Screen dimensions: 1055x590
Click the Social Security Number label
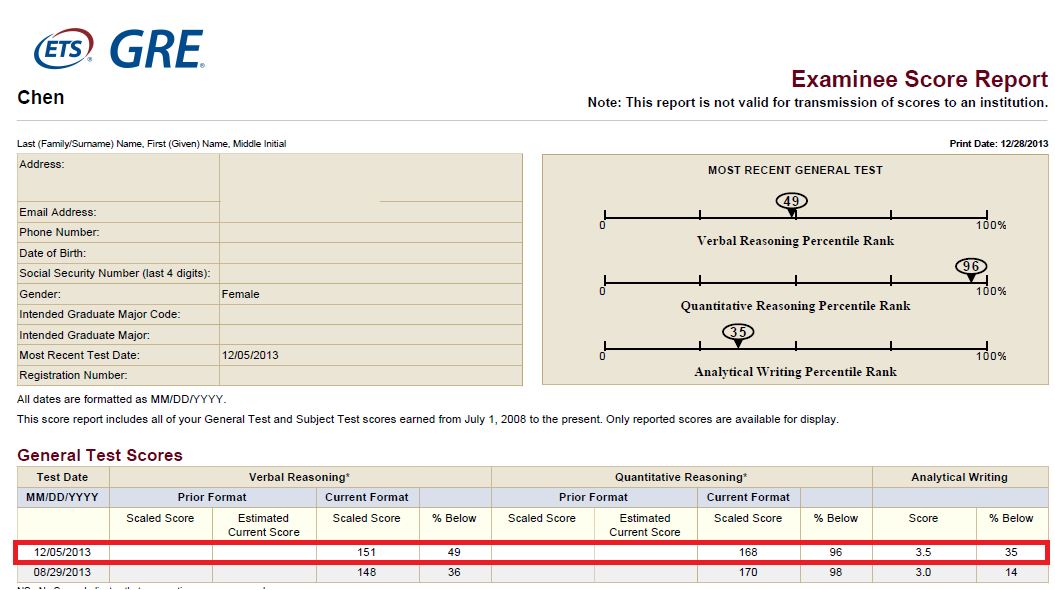coord(114,273)
